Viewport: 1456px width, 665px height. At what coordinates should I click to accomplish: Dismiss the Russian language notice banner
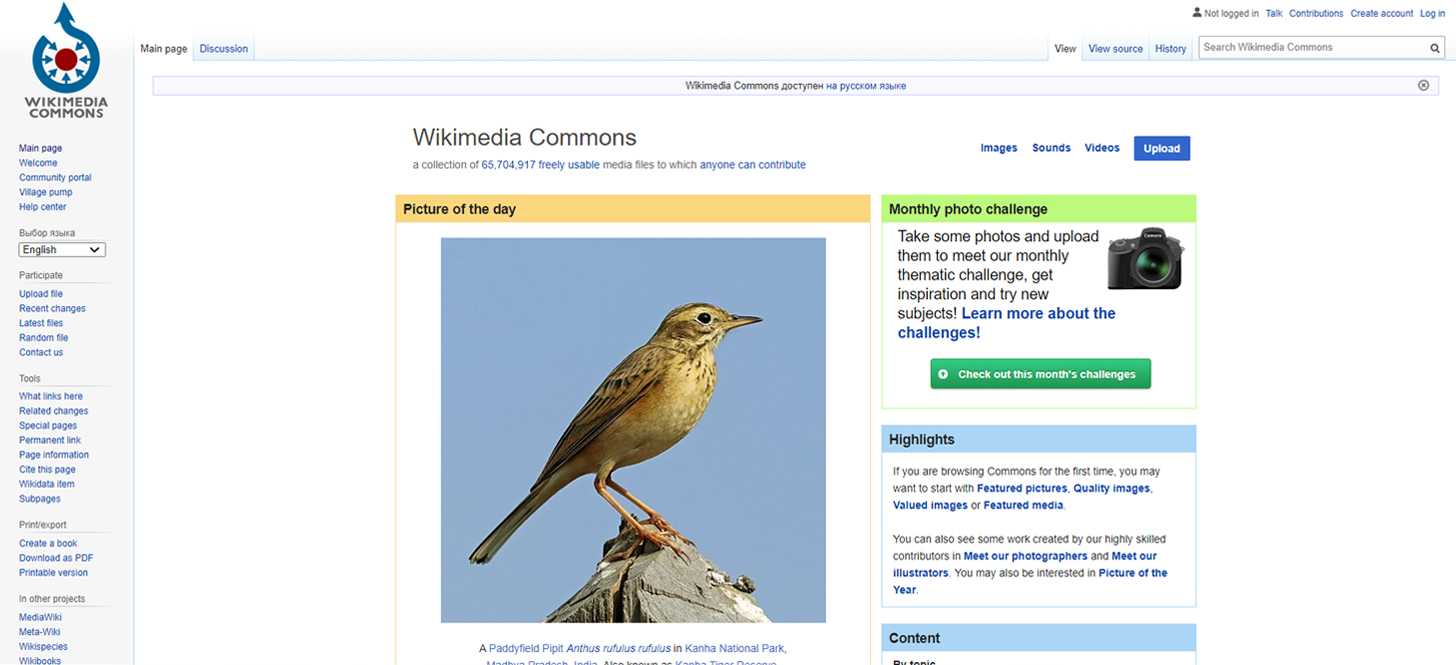(x=1423, y=85)
